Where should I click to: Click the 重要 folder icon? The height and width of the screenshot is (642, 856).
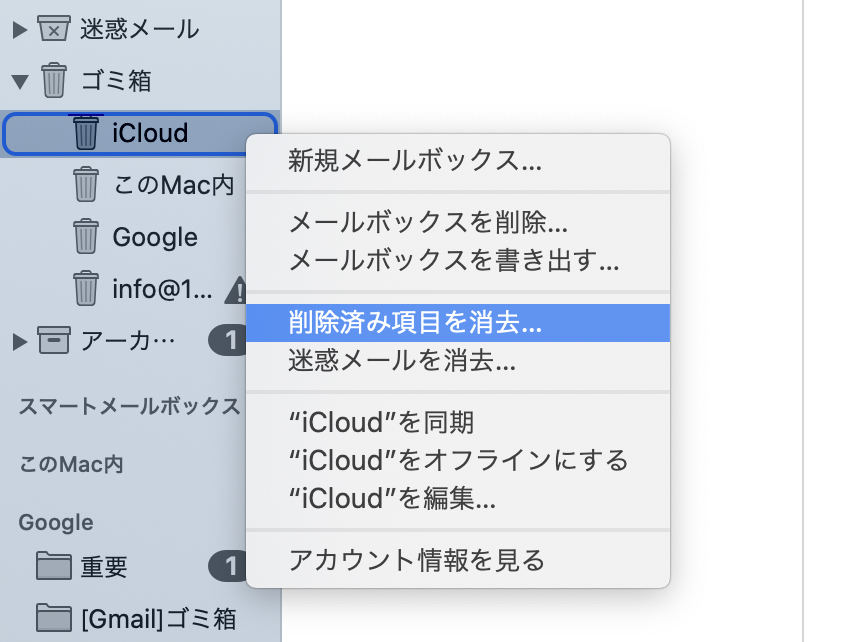pos(54,566)
